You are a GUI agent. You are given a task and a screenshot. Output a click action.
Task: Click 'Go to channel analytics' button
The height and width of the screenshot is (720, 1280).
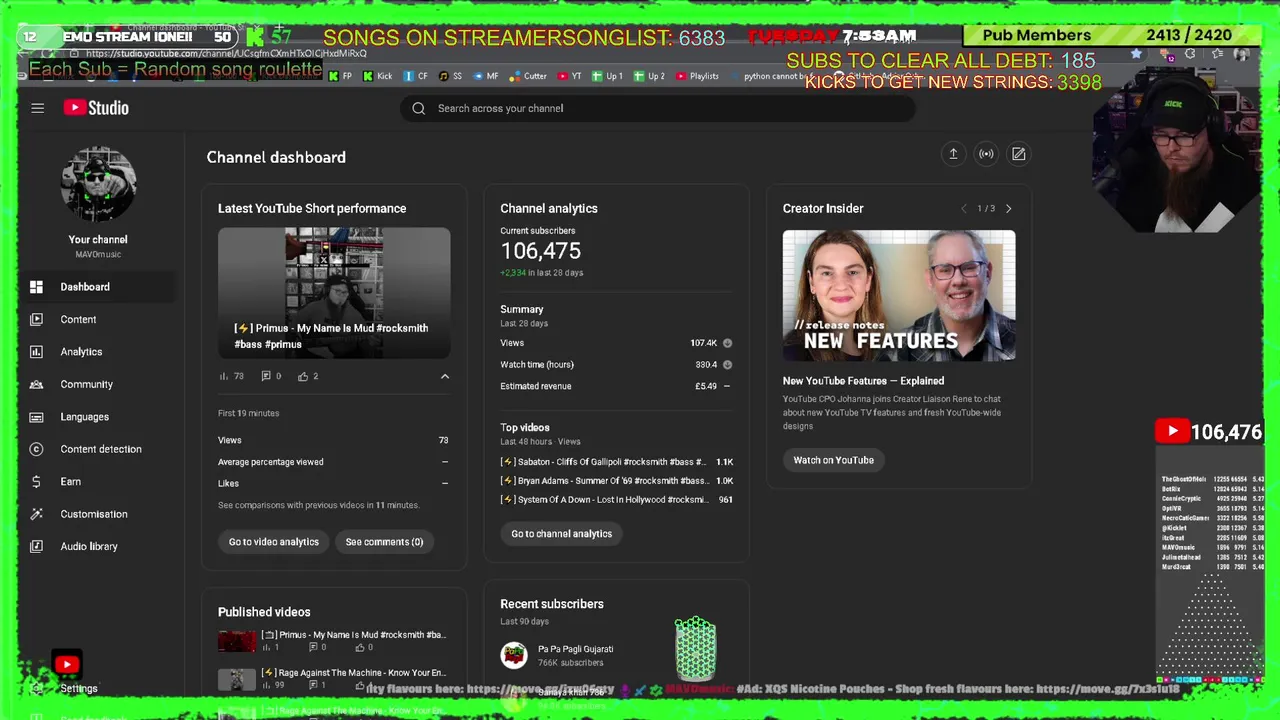click(562, 534)
